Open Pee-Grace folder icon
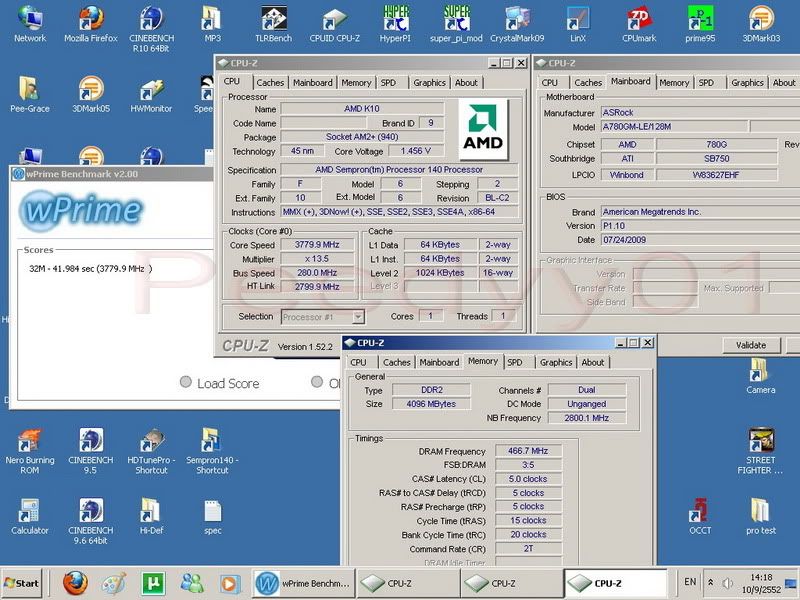Image resolution: width=800 pixels, height=600 pixels. click(30, 94)
